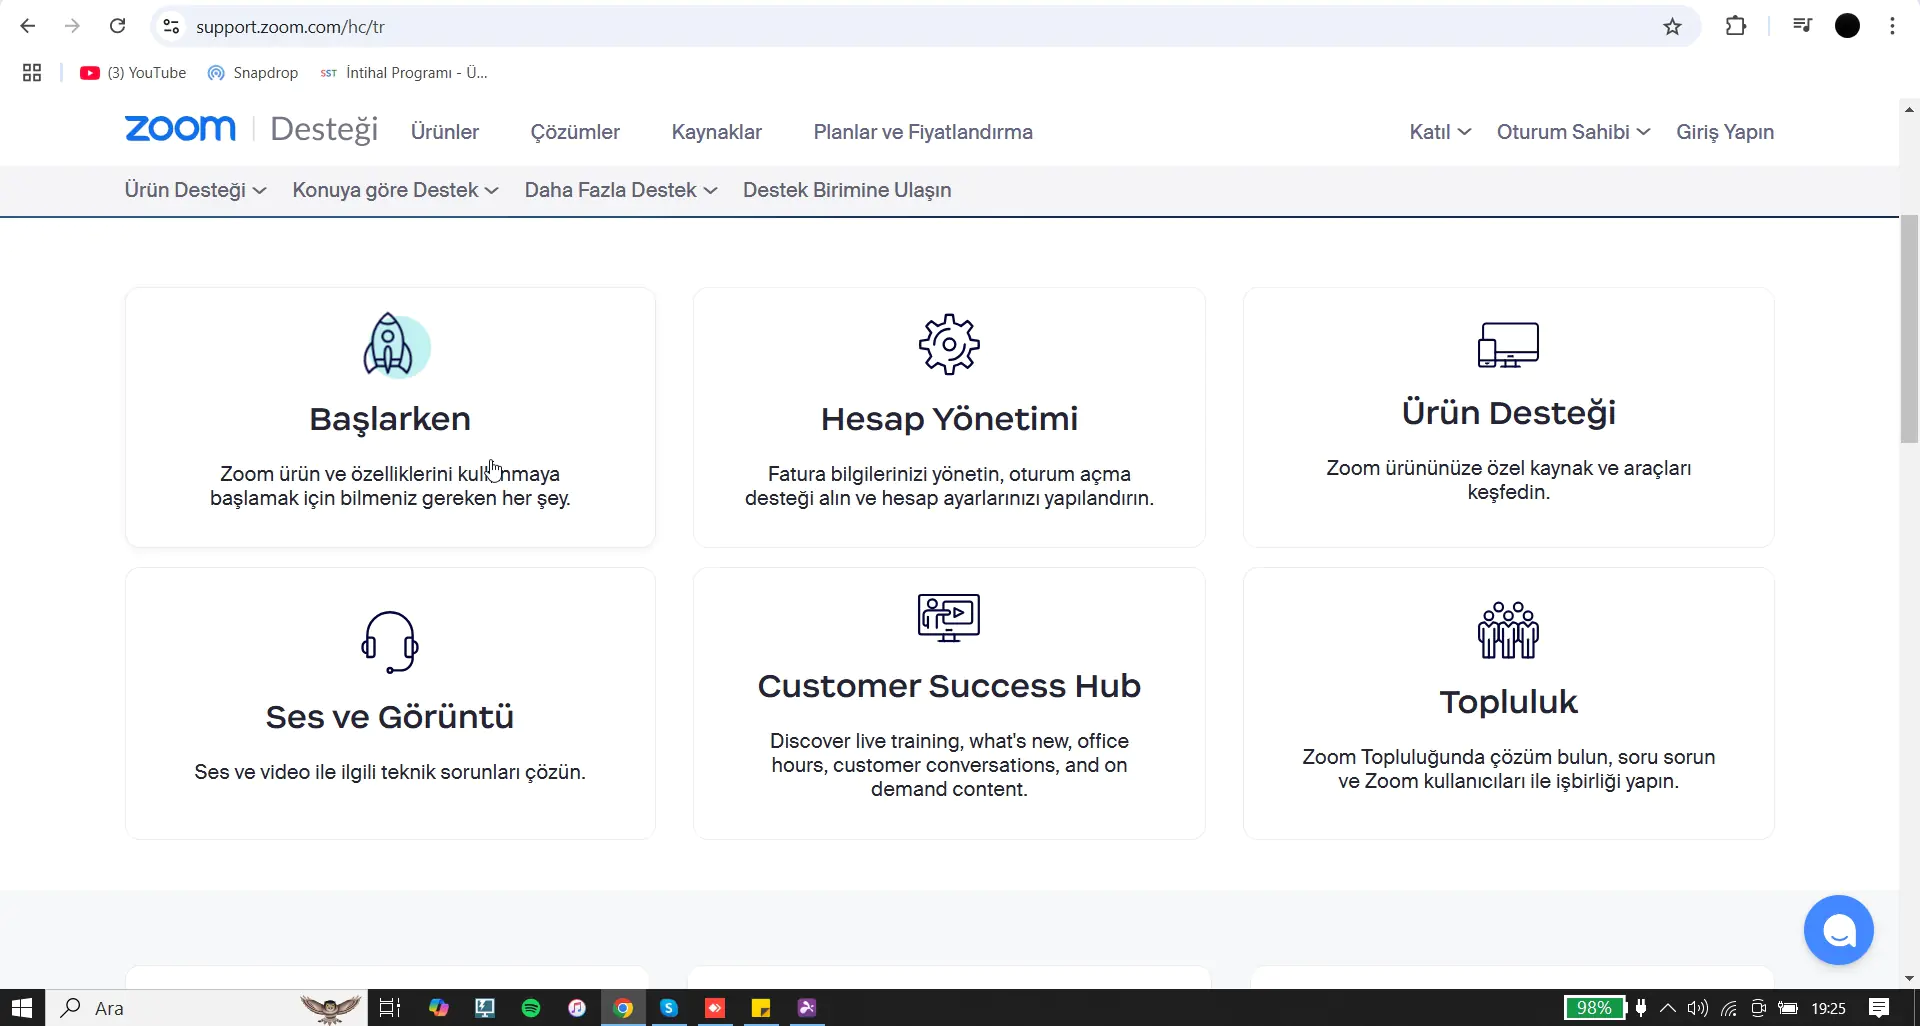1920x1026 pixels.
Task: Expand the Ürün Desteği dropdown menu
Action: pyautogui.click(x=195, y=190)
